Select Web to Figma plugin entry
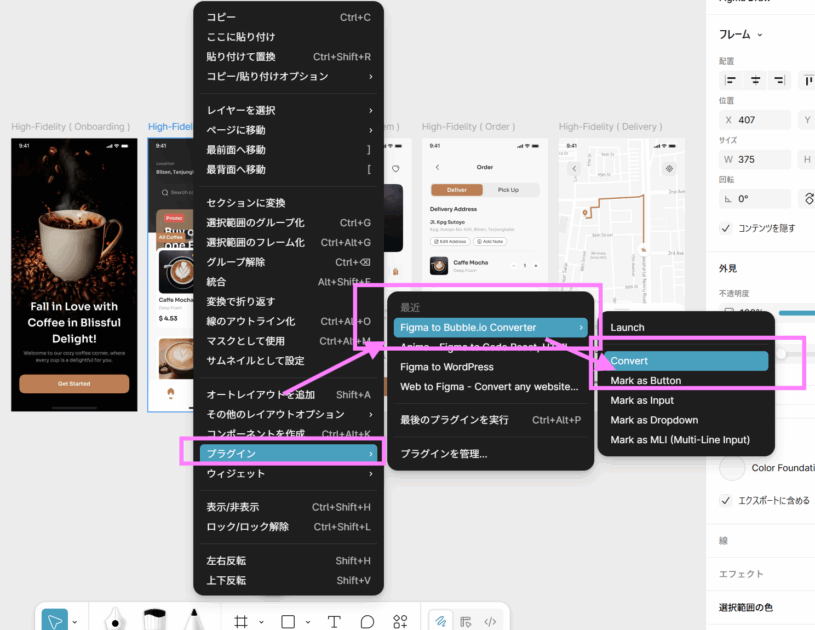815x630 pixels. pyautogui.click(x=491, y=387)
